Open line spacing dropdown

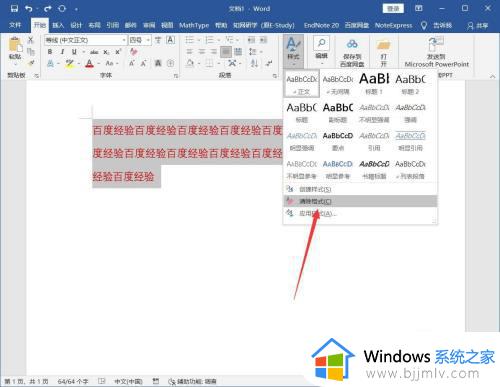coord(256,52)
